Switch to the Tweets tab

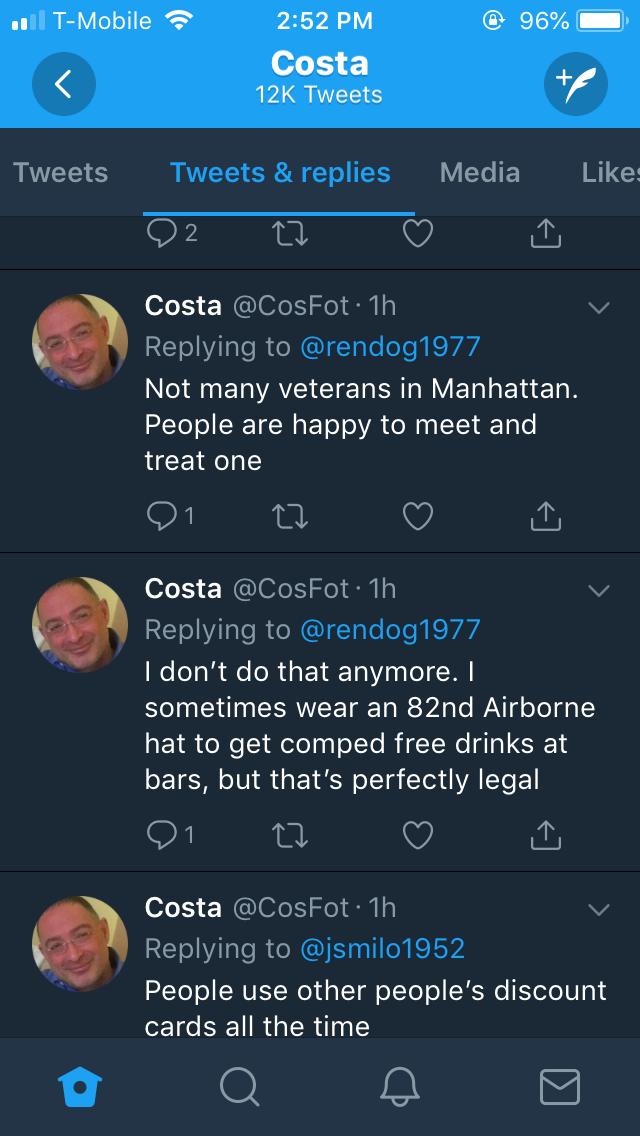(61, 172)
